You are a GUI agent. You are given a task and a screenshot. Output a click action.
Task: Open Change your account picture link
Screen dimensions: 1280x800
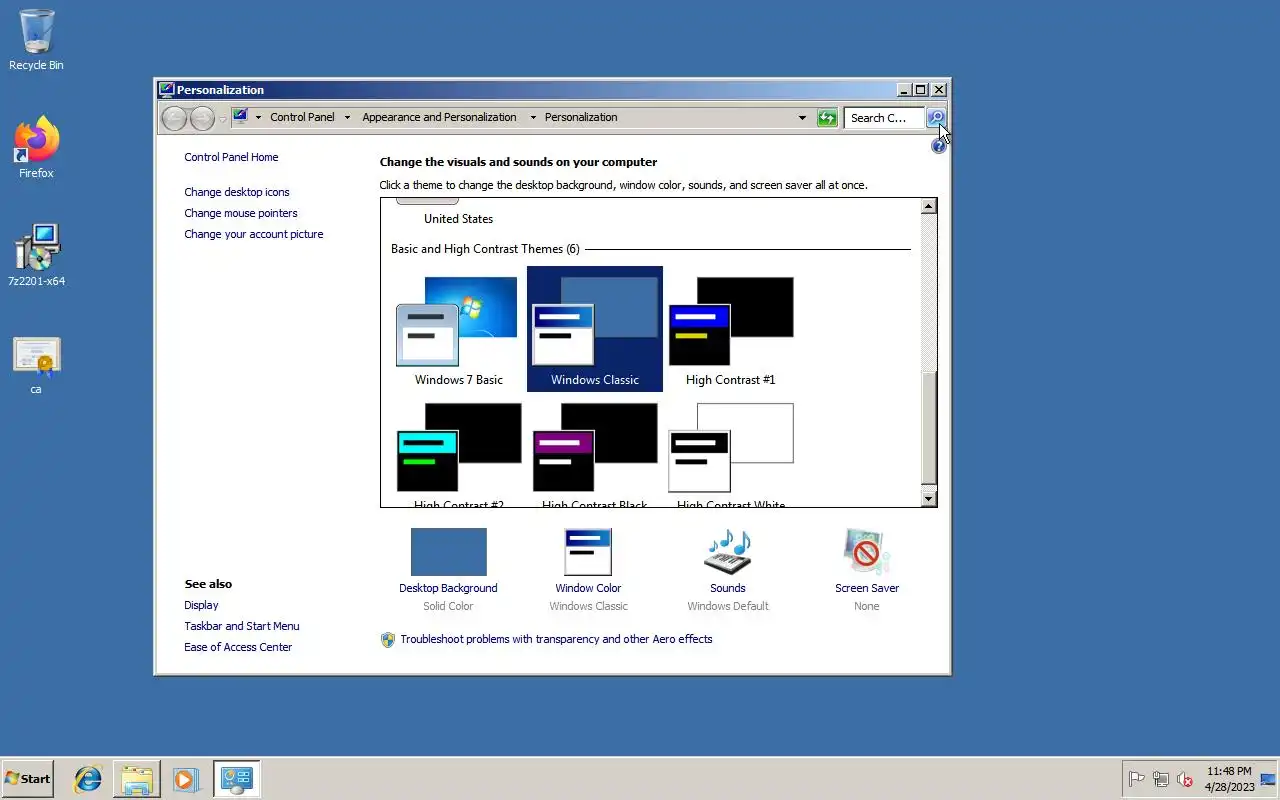(x=254, y=234)
